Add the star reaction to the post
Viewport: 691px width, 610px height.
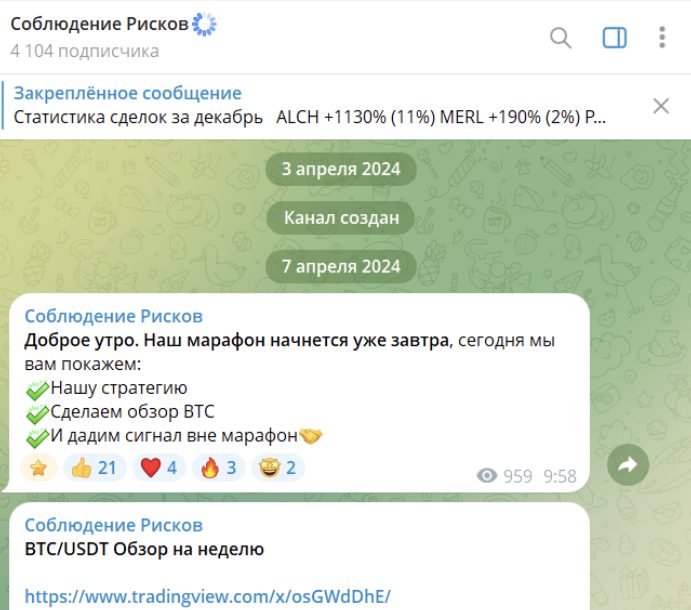pyautogui.click(x=39, y=468)
